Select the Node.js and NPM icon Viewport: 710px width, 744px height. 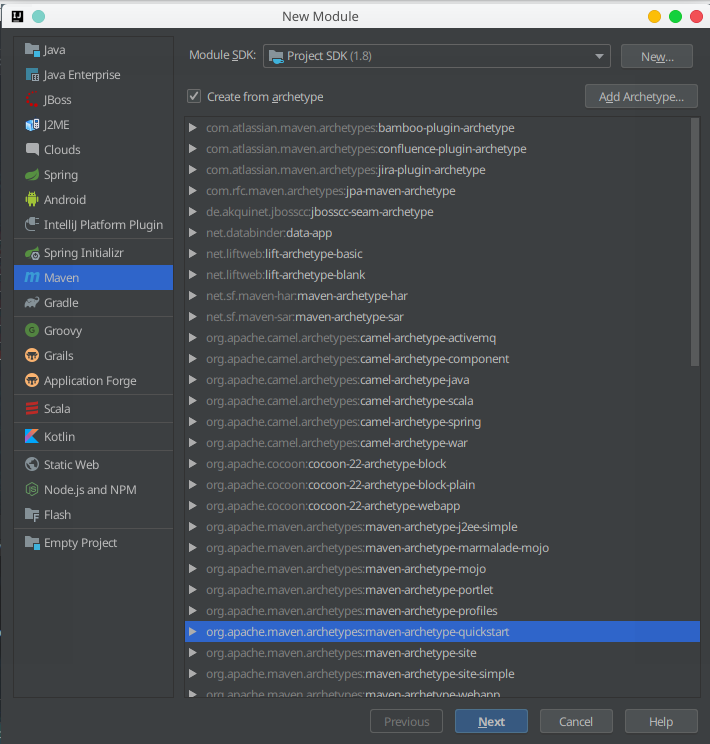32,490
